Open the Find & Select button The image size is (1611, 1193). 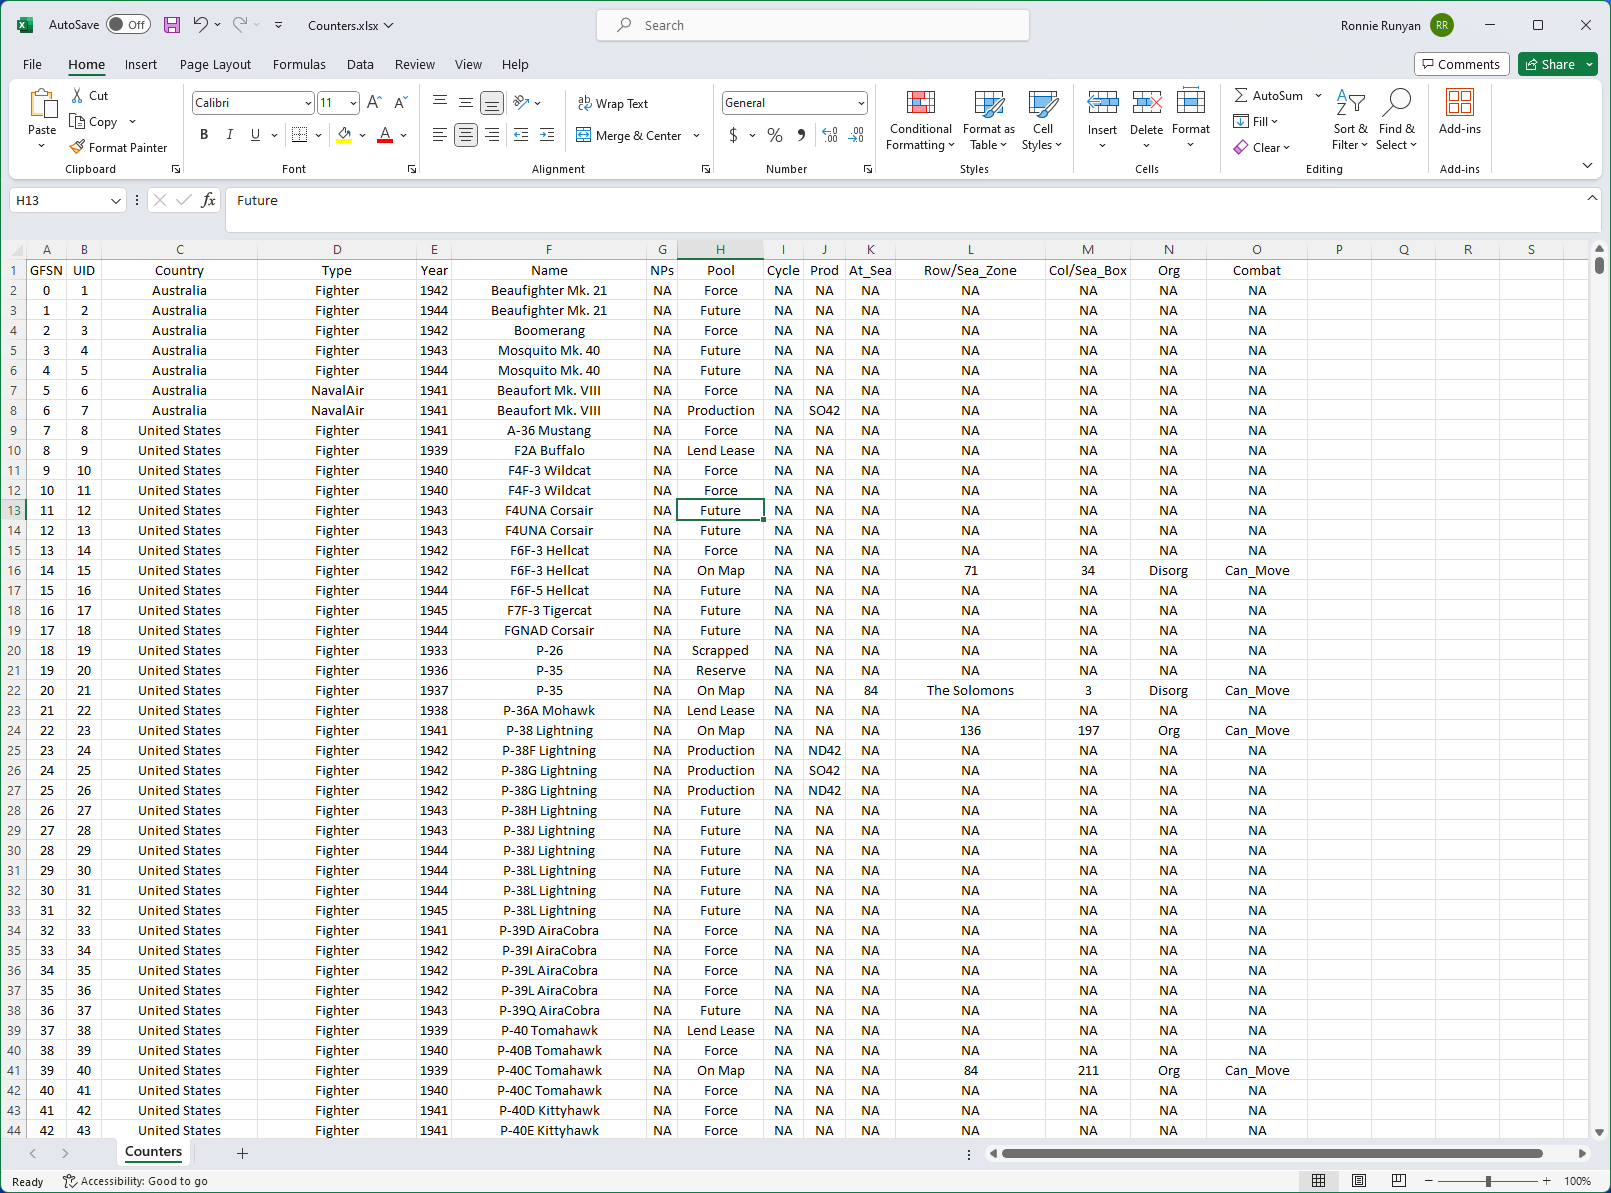[1396, 120]
